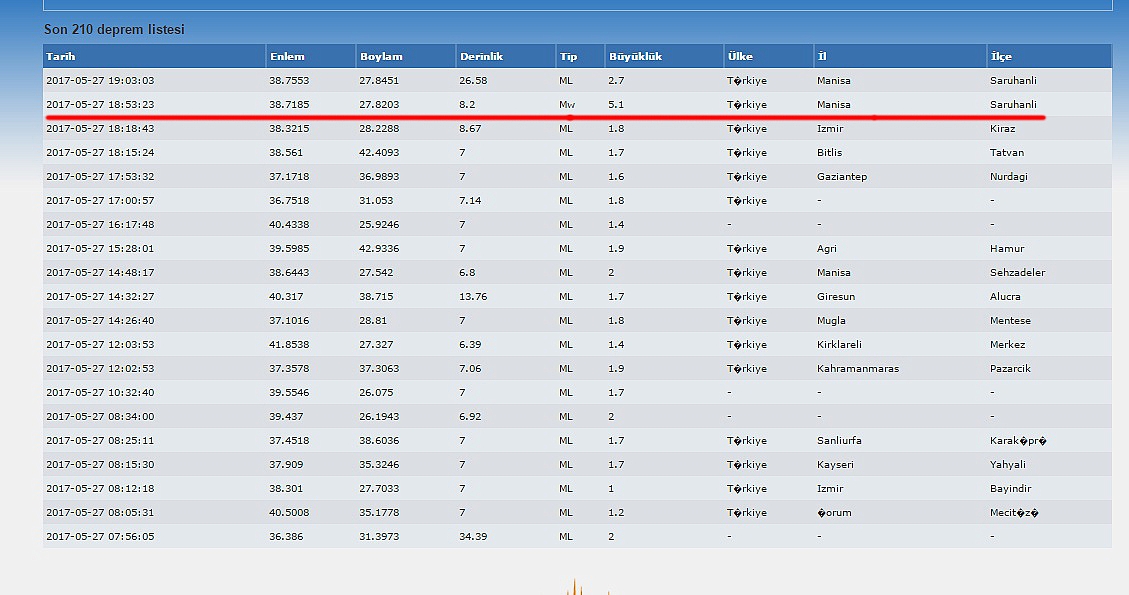Click latitude value 38.7185
This screenshot has width=1129, height=595.
(x=289, y=104)
